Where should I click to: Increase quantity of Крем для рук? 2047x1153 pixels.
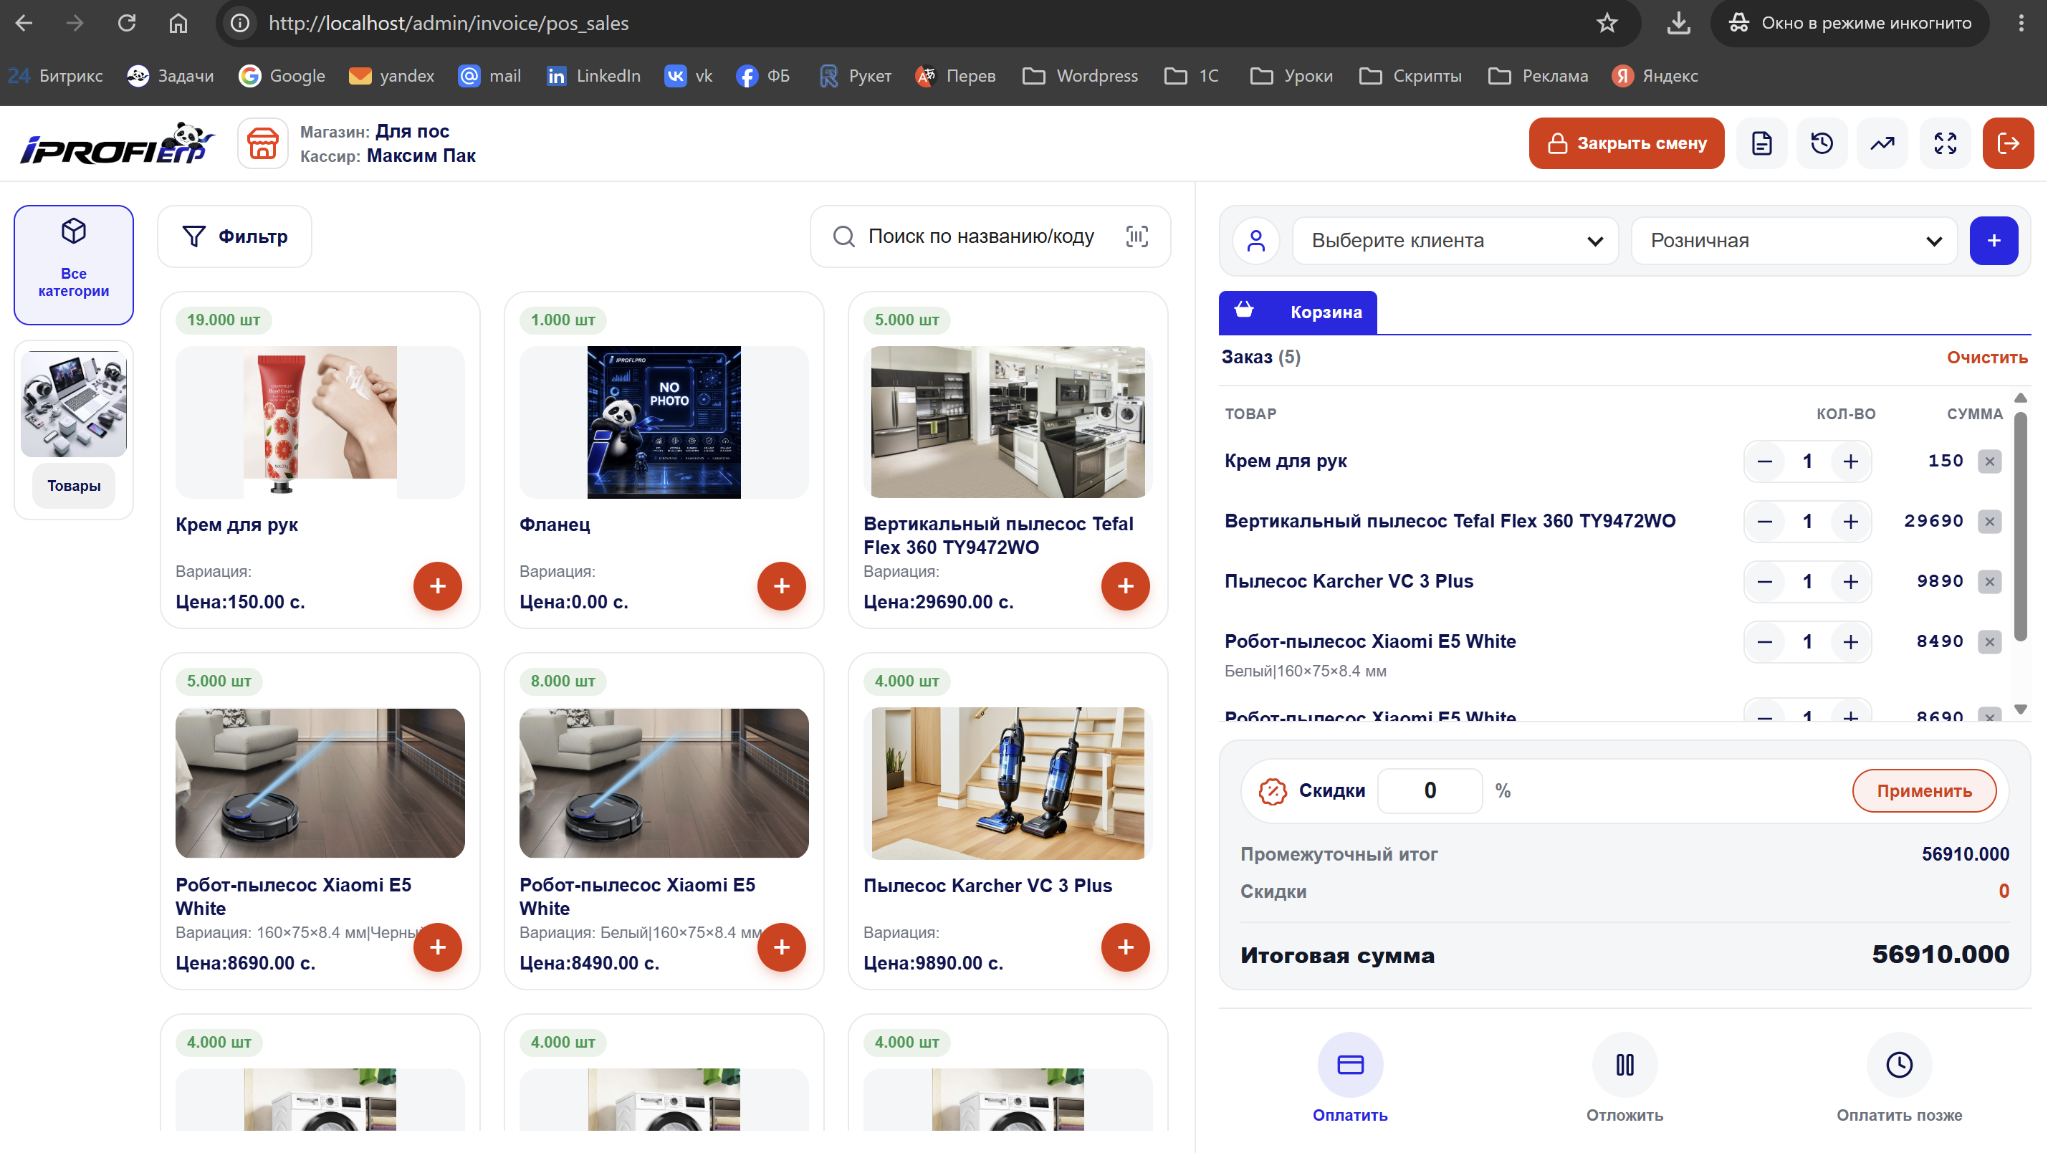point(1851,461)
